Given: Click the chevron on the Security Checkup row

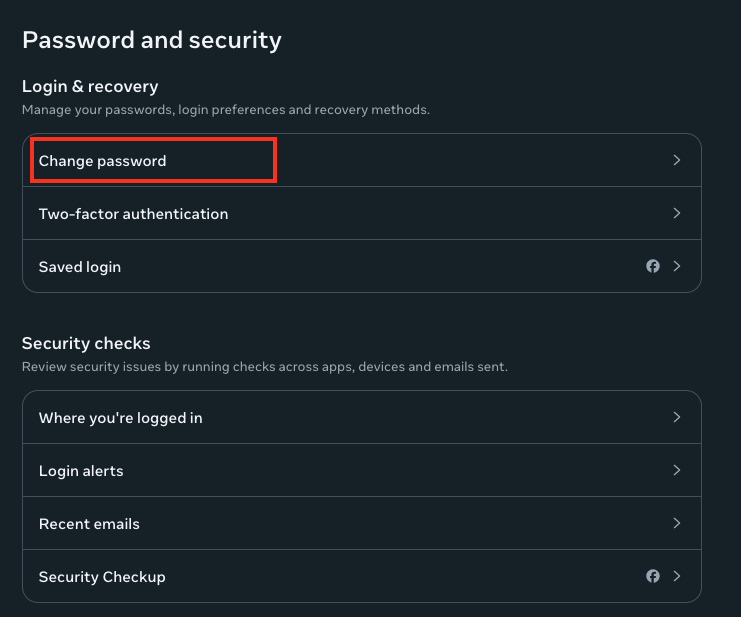Looking at the screenshot, I should click(677, 576).
